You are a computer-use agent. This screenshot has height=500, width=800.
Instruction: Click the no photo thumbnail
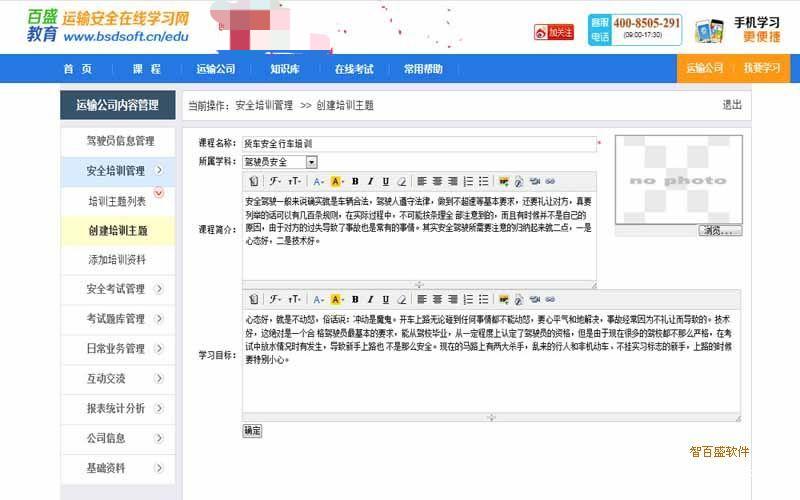tap(679, 180)
